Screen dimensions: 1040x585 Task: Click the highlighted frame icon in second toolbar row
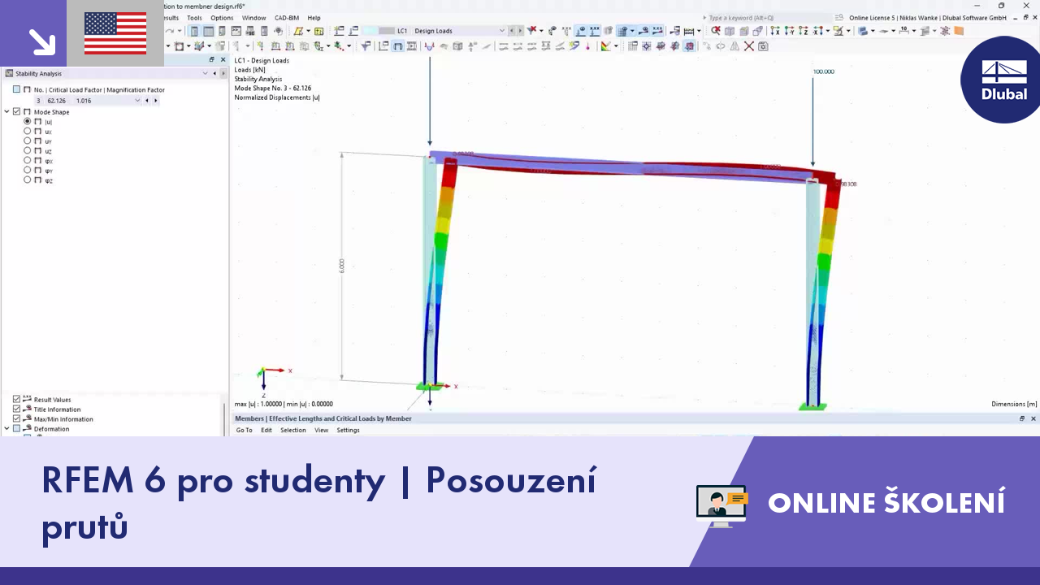[x=397, y=46]
